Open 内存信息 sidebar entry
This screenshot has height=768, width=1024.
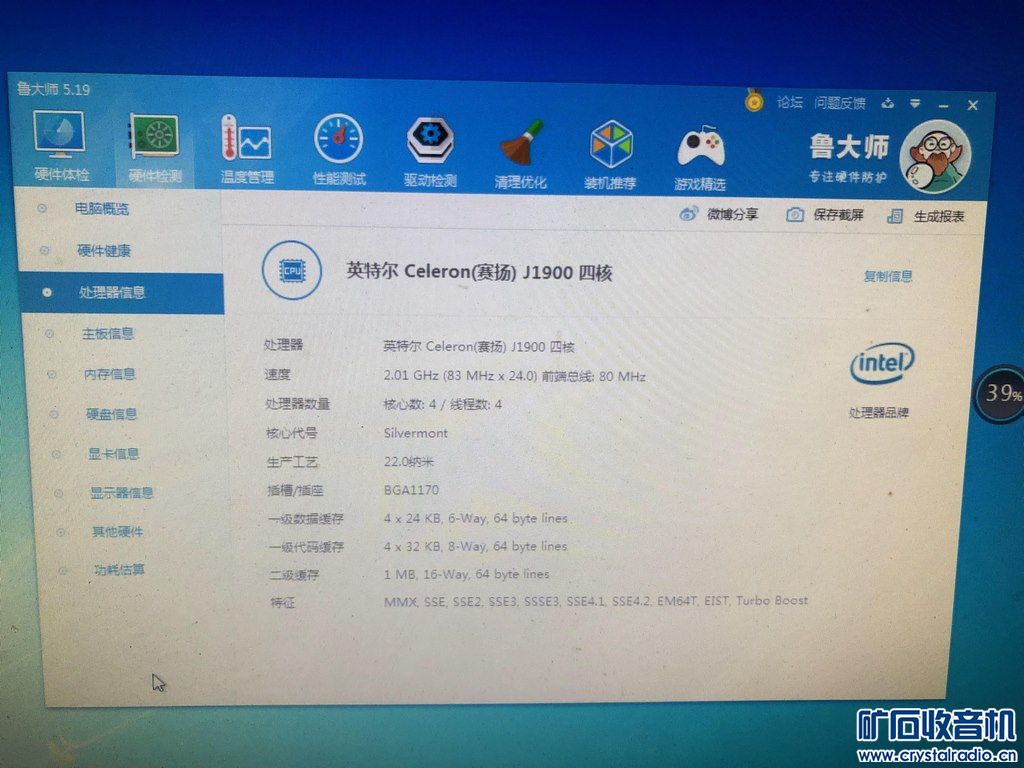pos(110,374)
